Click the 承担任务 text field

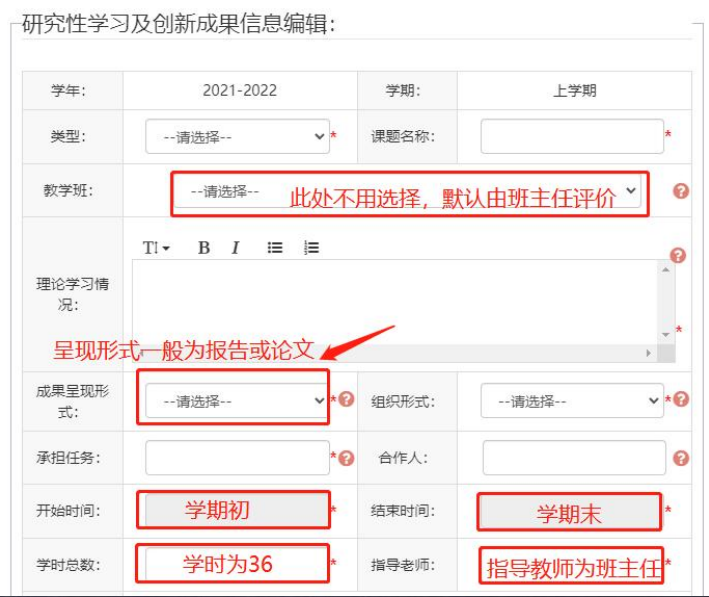click(x=237, y=458)
